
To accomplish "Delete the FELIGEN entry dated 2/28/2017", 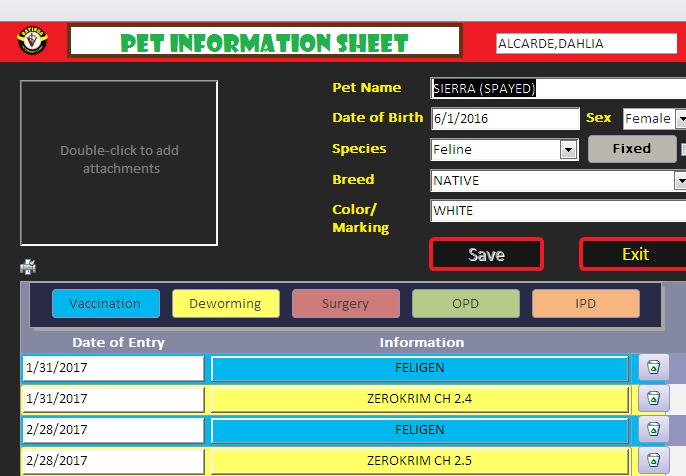I will [652, 430].
